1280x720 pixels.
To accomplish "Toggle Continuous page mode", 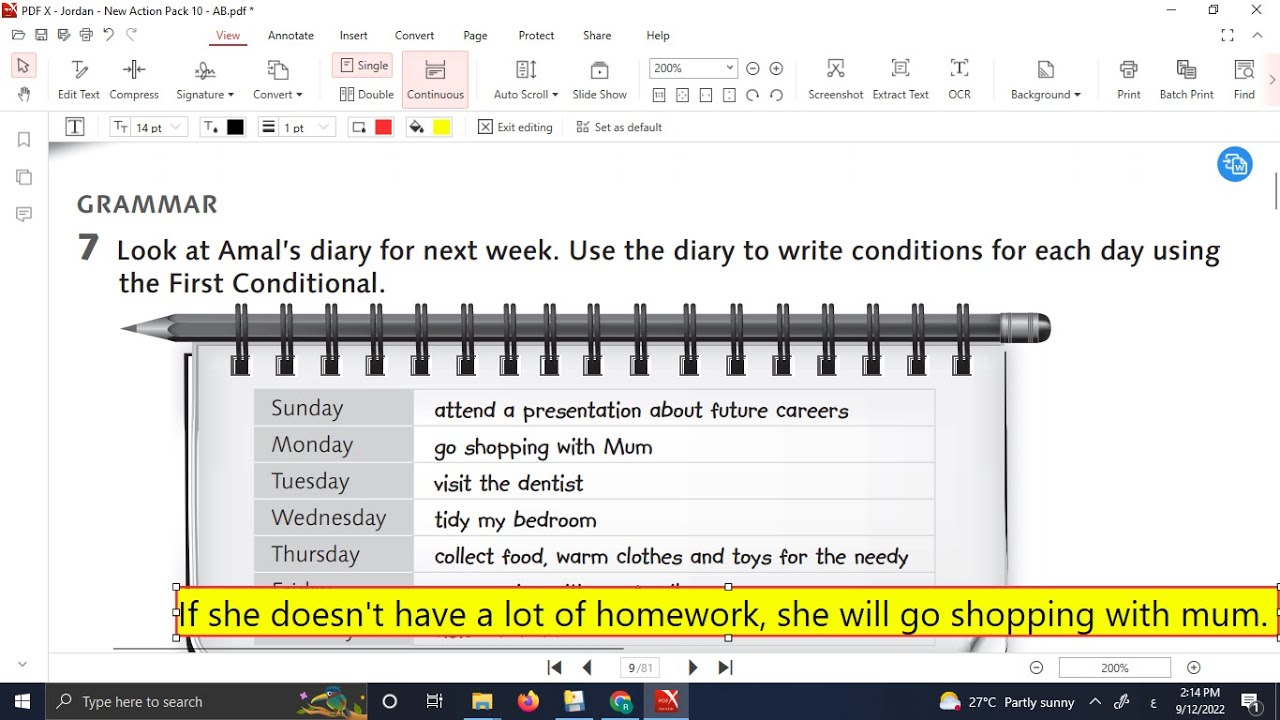I will click(435, 80).
